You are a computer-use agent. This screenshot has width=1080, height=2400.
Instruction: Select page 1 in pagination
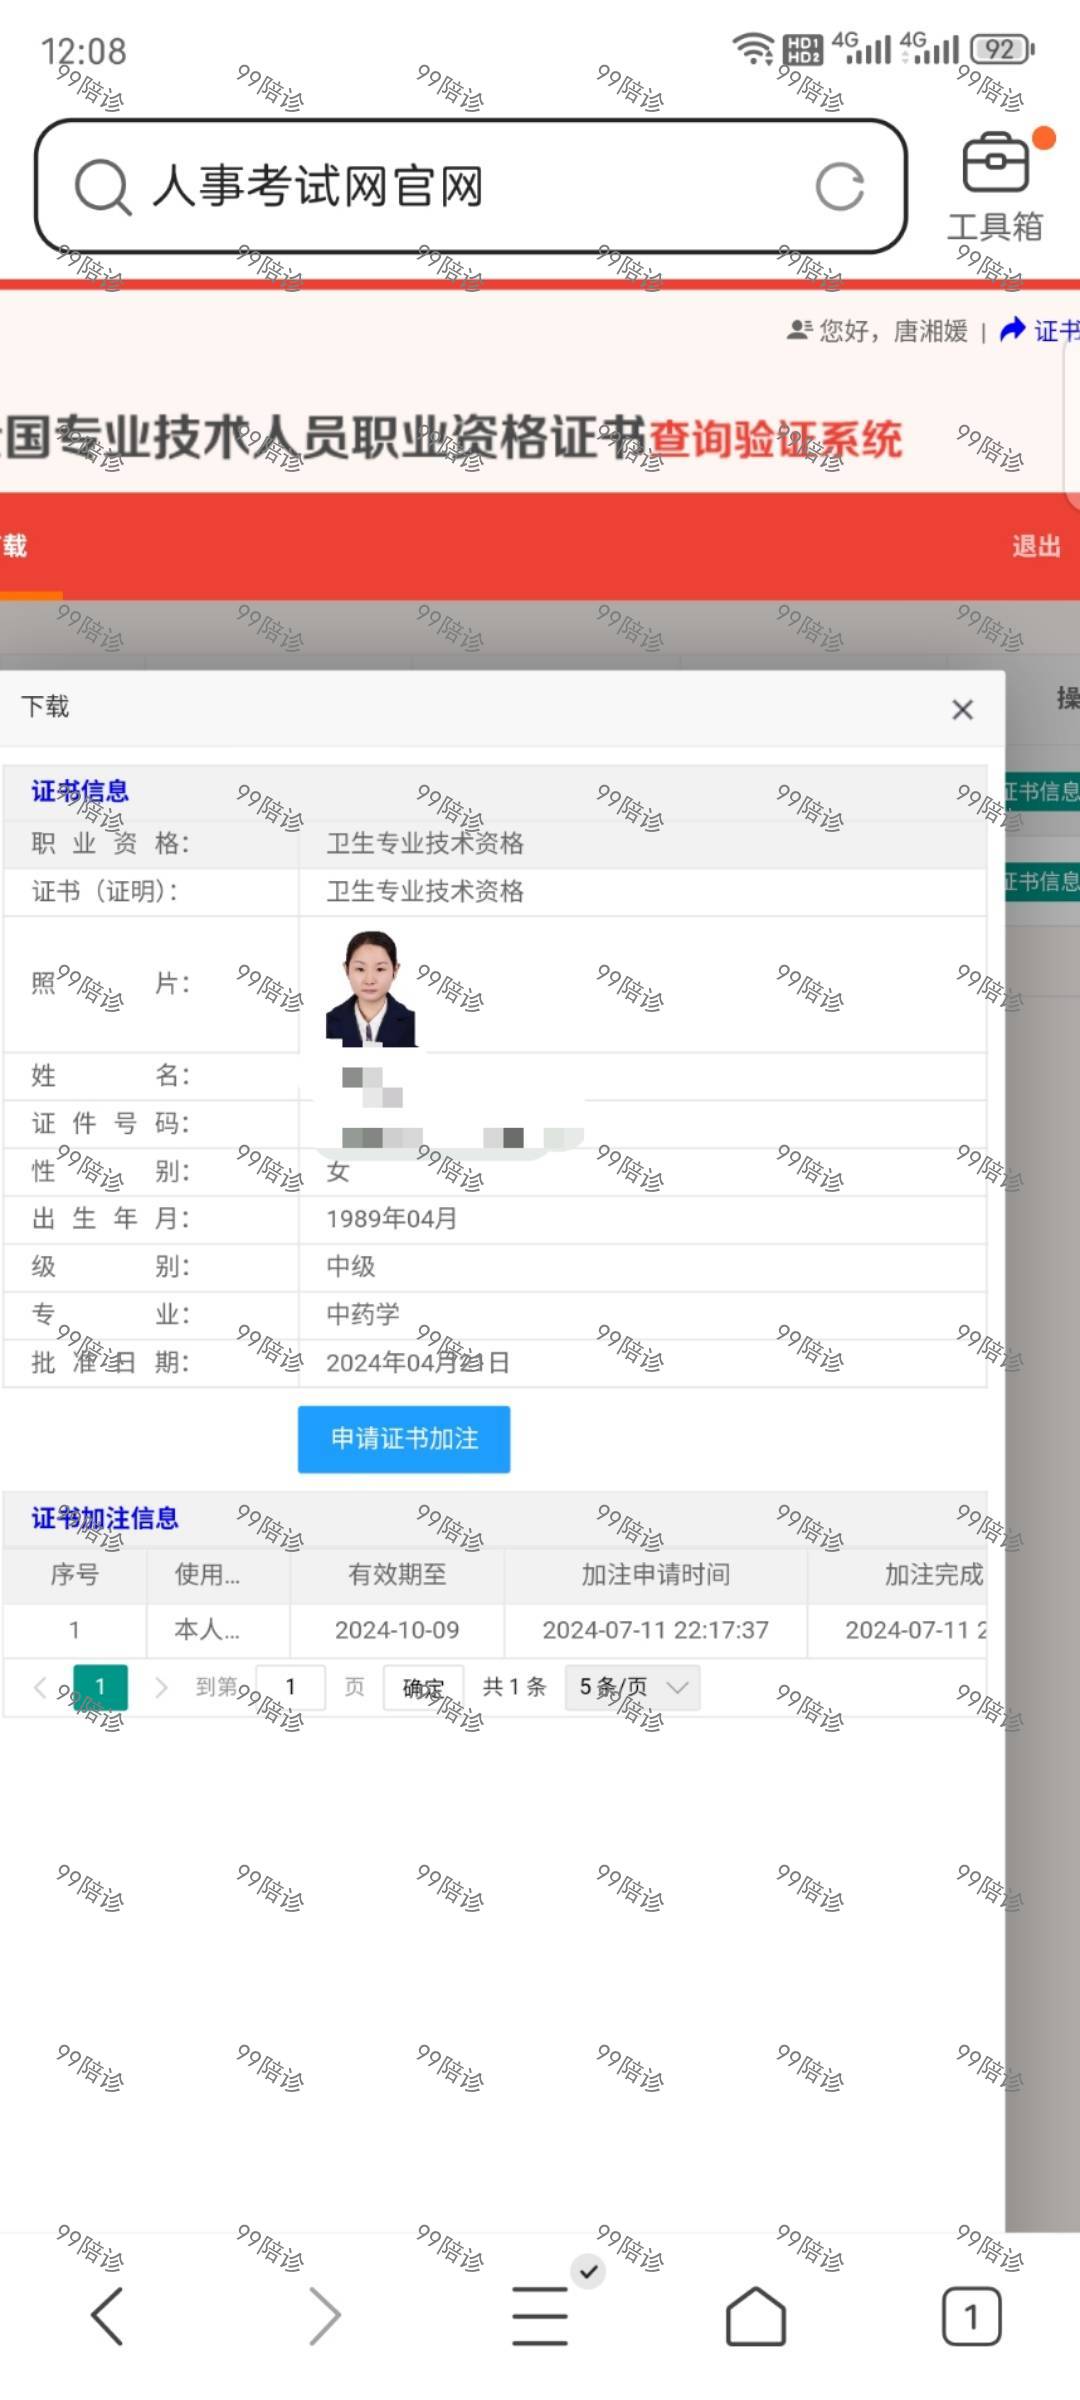point(100,1688)
